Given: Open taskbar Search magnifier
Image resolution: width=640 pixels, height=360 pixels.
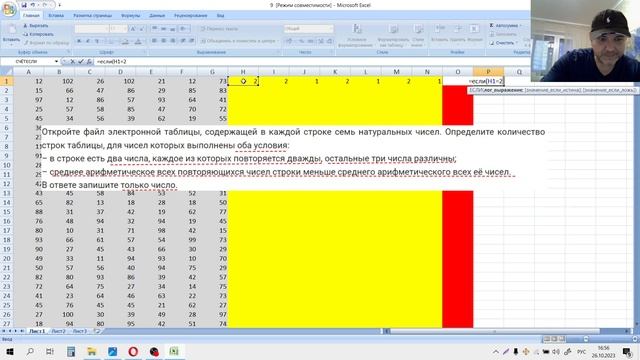Looking at the screenshot, I should click(30, 351).
